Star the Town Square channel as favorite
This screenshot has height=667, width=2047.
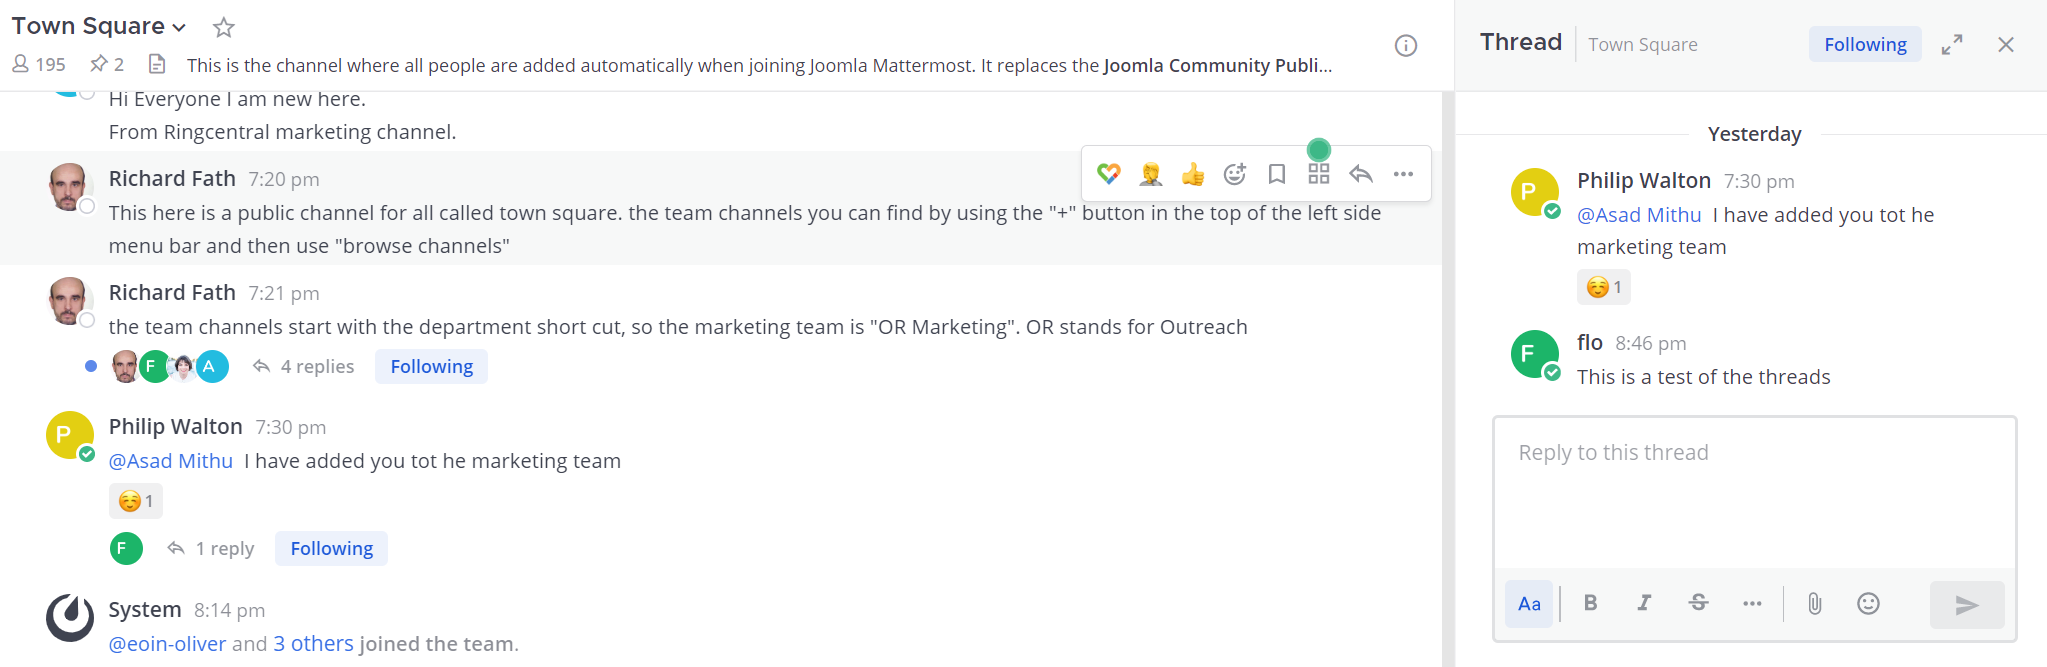224,28
